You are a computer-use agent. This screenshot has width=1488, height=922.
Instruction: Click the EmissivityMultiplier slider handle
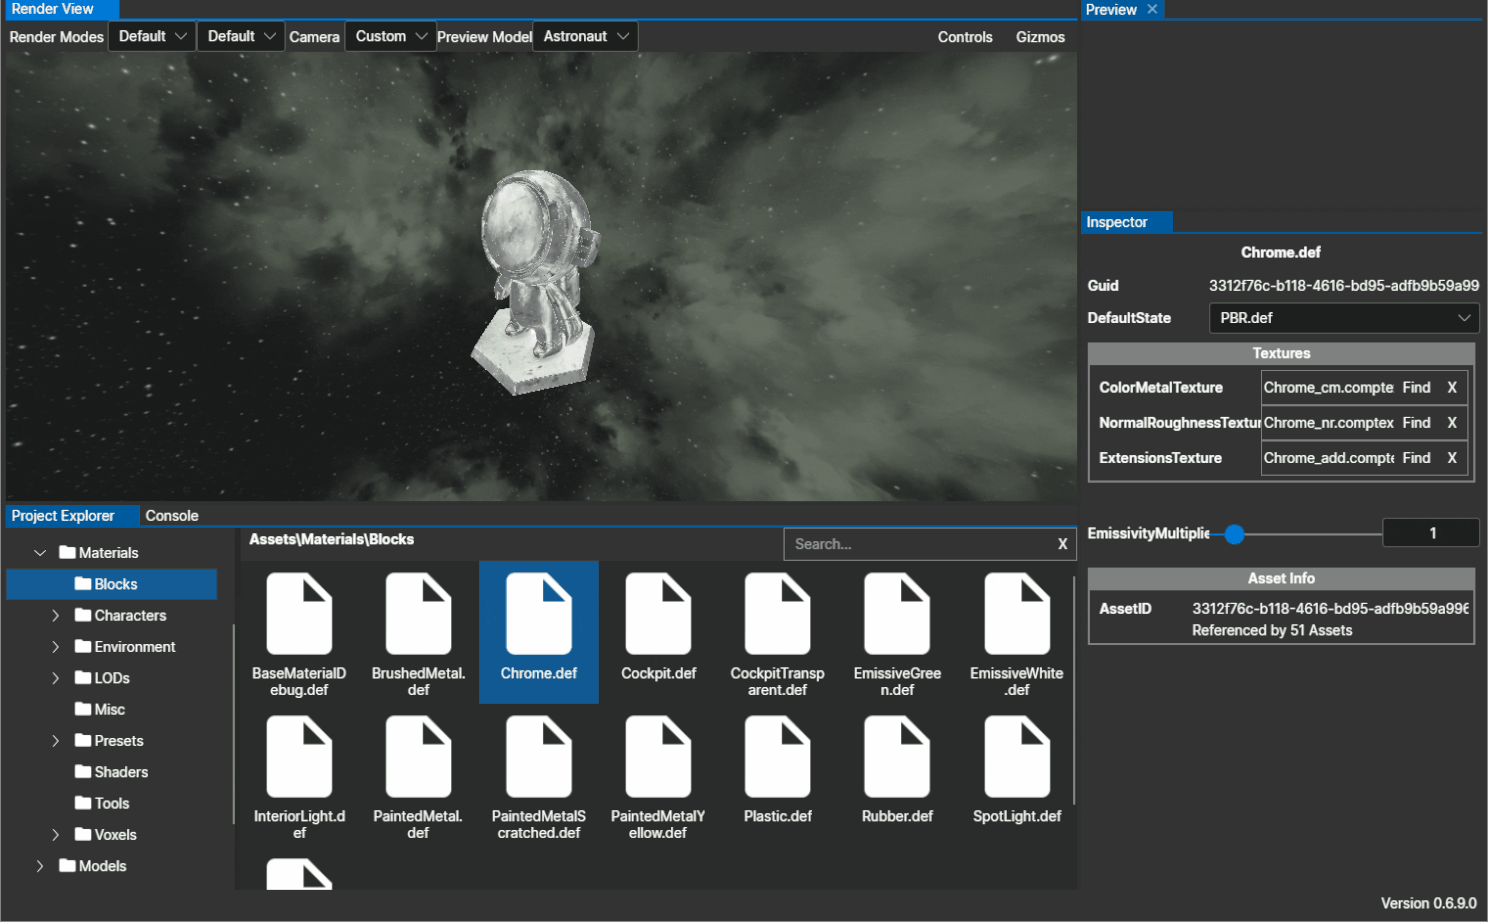click(x=1235, y=534)
